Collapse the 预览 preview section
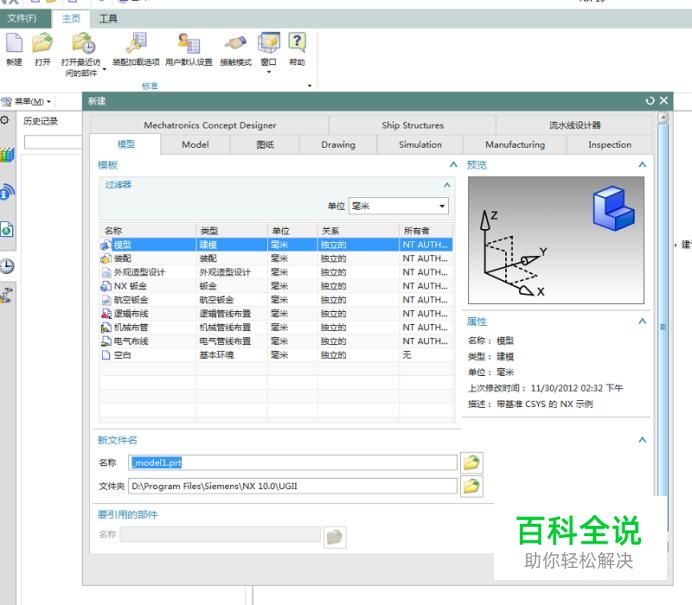The width and height of the screenshot is (692, 605). point(642,165)
